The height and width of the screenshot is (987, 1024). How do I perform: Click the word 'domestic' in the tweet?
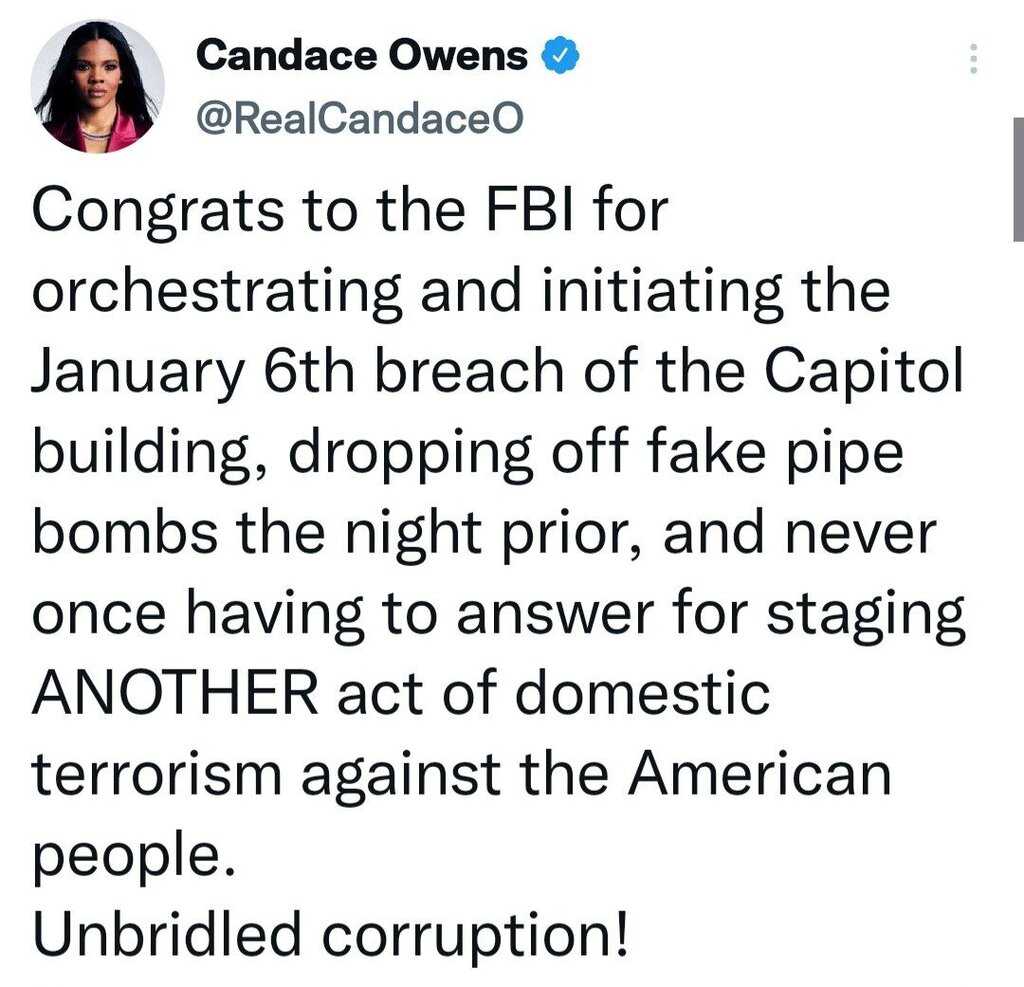coord(643,692)
